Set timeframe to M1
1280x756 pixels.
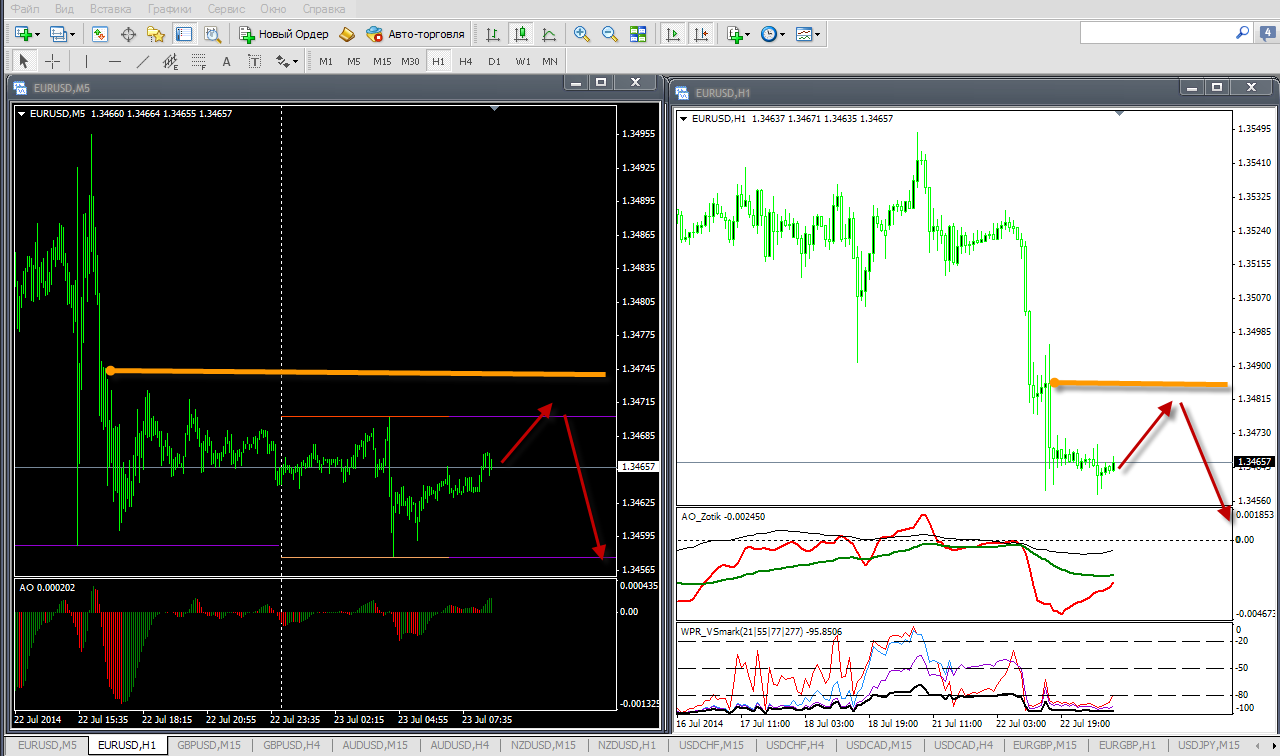coord(326,61)
